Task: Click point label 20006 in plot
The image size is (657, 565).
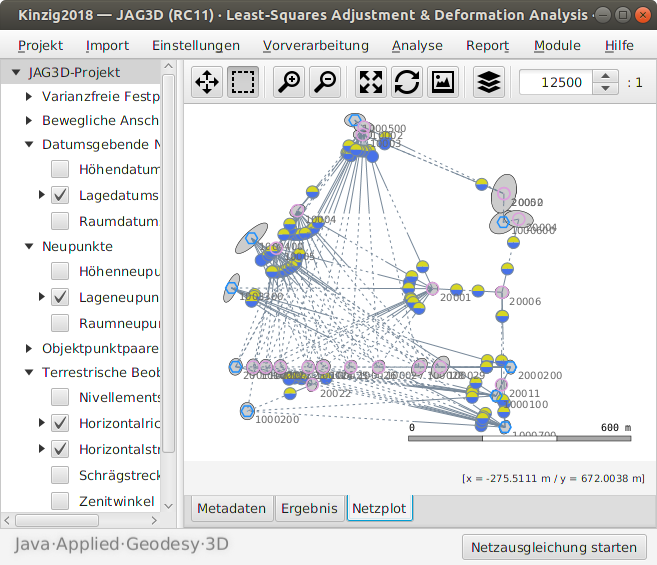Action: [x=525, y=301]
